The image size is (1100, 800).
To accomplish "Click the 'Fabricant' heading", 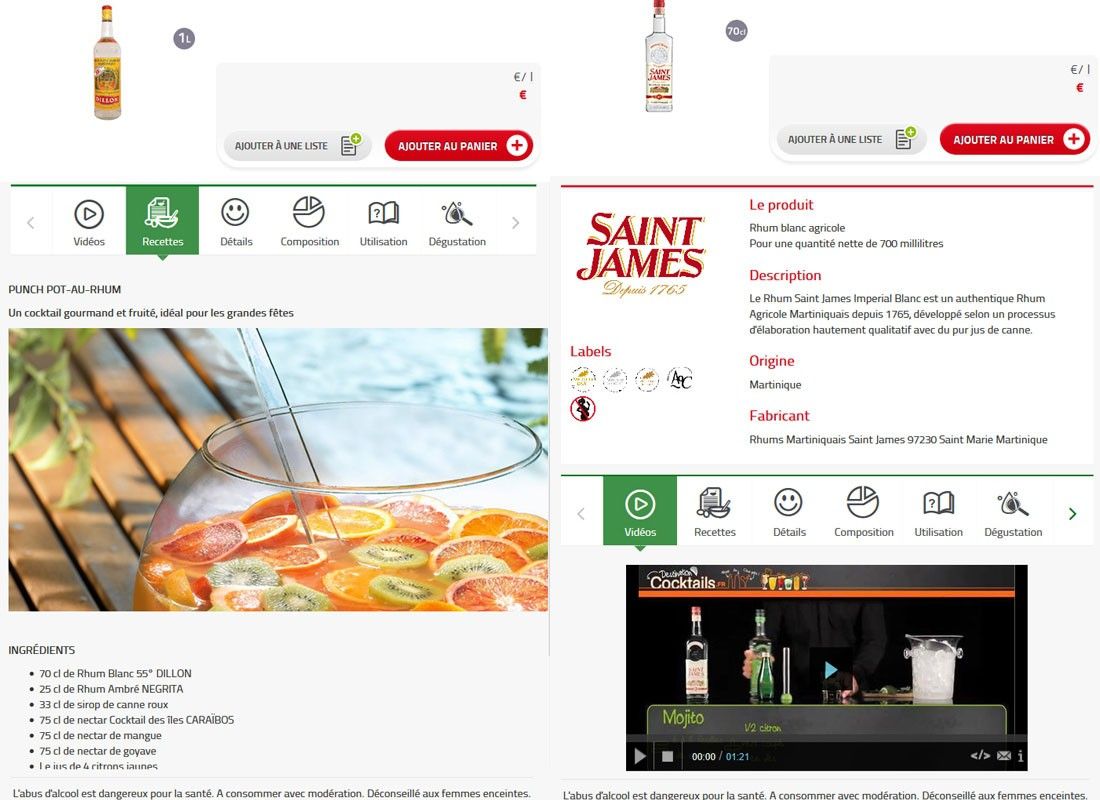I will point(779,415).
